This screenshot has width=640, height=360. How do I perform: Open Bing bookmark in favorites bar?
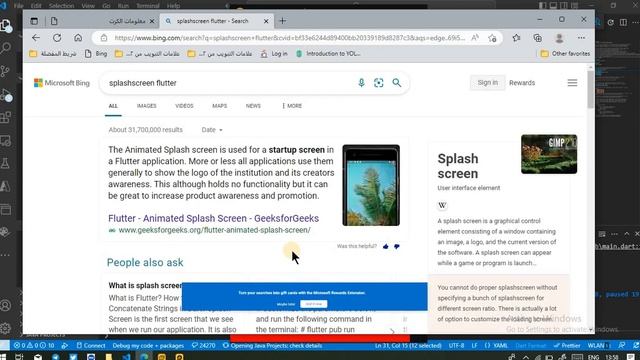96,53
